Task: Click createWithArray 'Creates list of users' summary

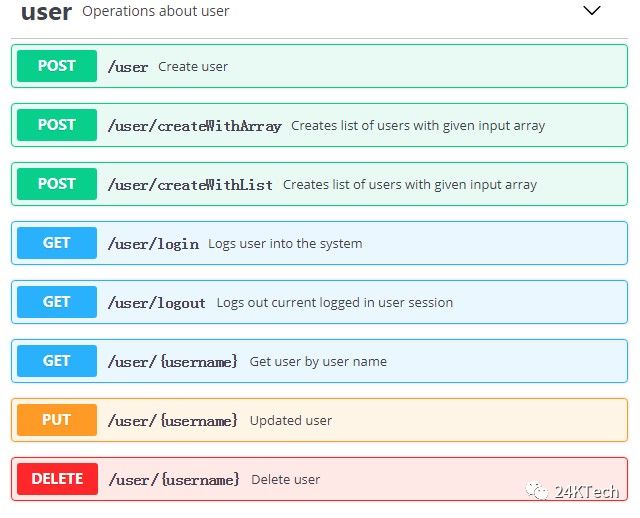Action: click(x=418, y=126)
